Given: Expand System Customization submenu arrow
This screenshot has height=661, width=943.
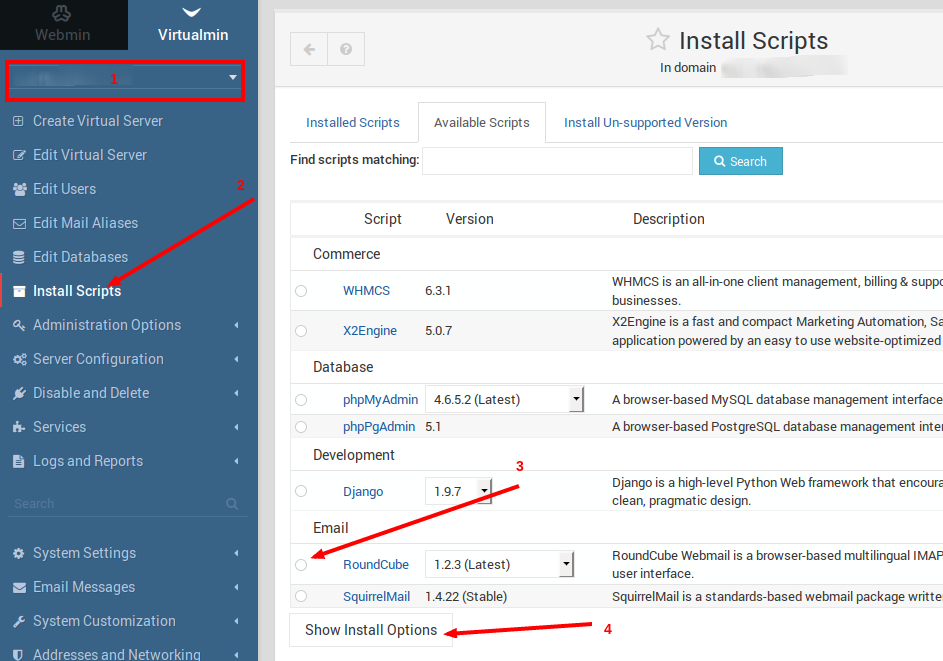Looking at the screenshot, I should 236,621.
